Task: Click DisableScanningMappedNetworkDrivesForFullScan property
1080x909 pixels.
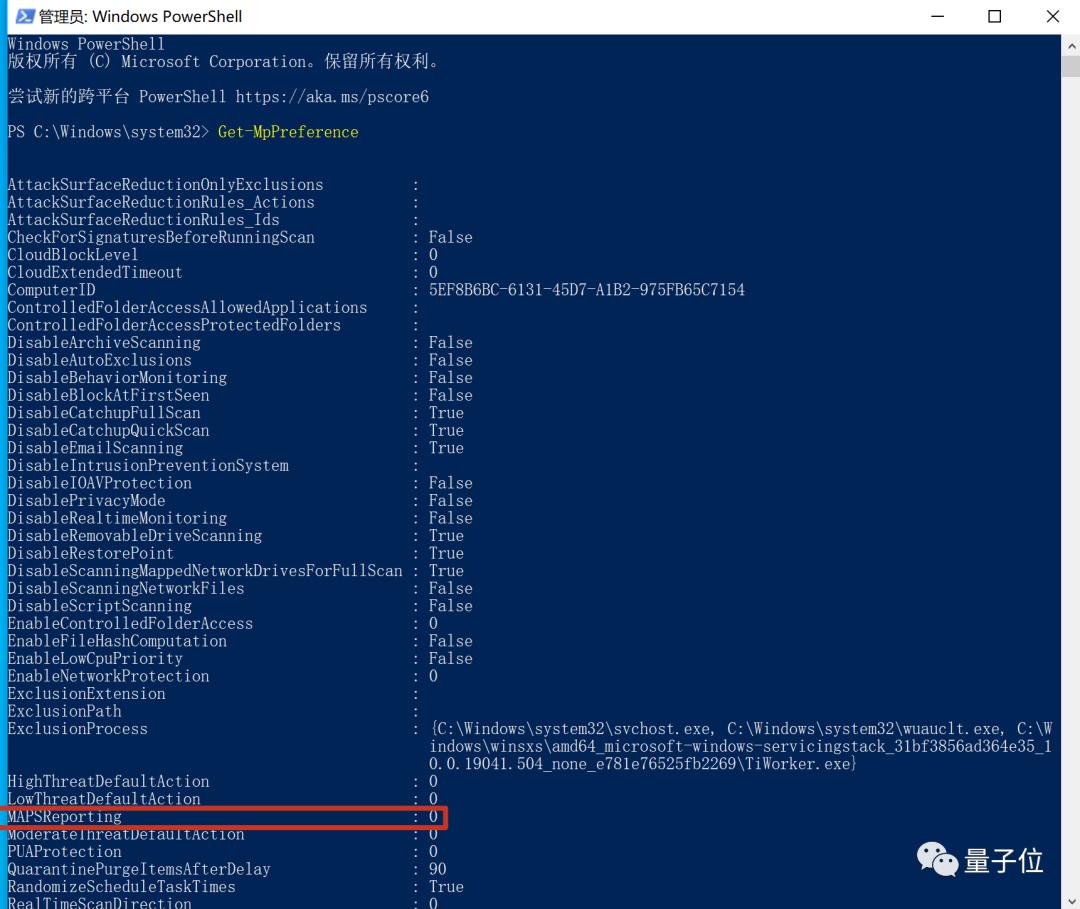Action: click(205, 571)
